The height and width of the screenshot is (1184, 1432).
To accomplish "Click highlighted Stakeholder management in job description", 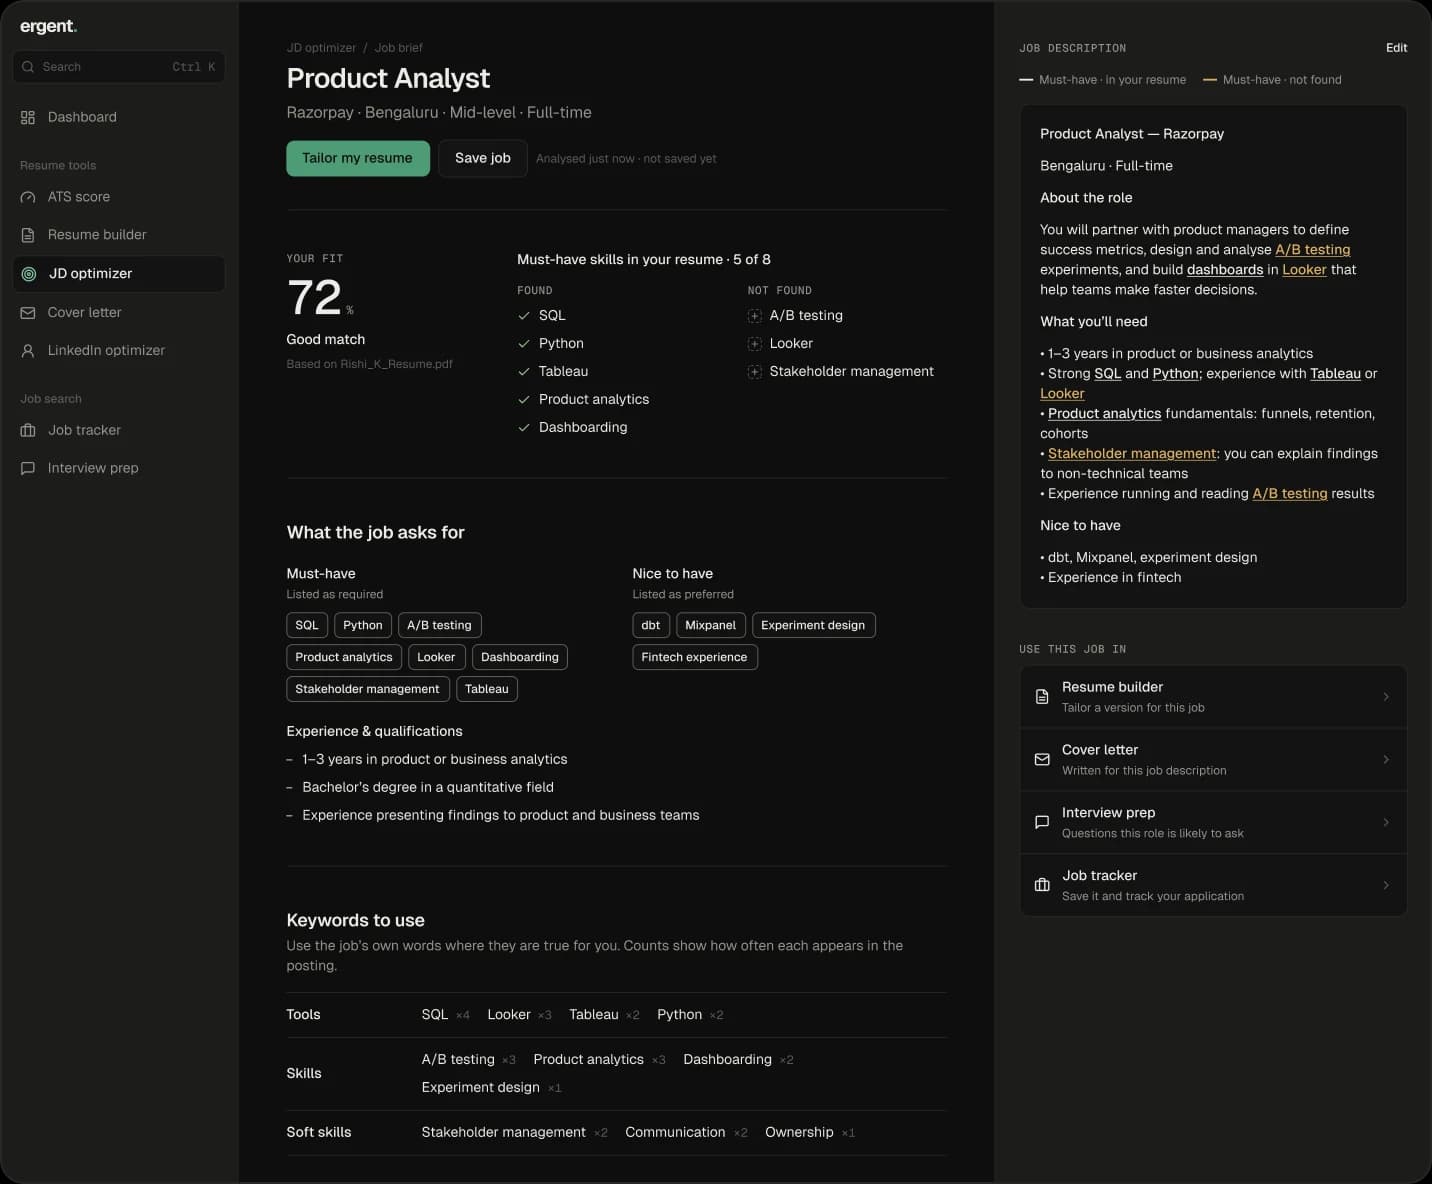I will point(1132,454).
